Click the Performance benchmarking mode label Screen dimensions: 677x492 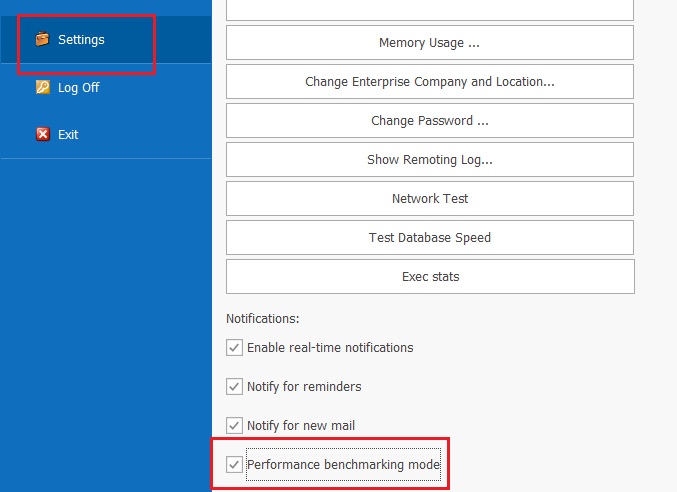tap(343, 464)
